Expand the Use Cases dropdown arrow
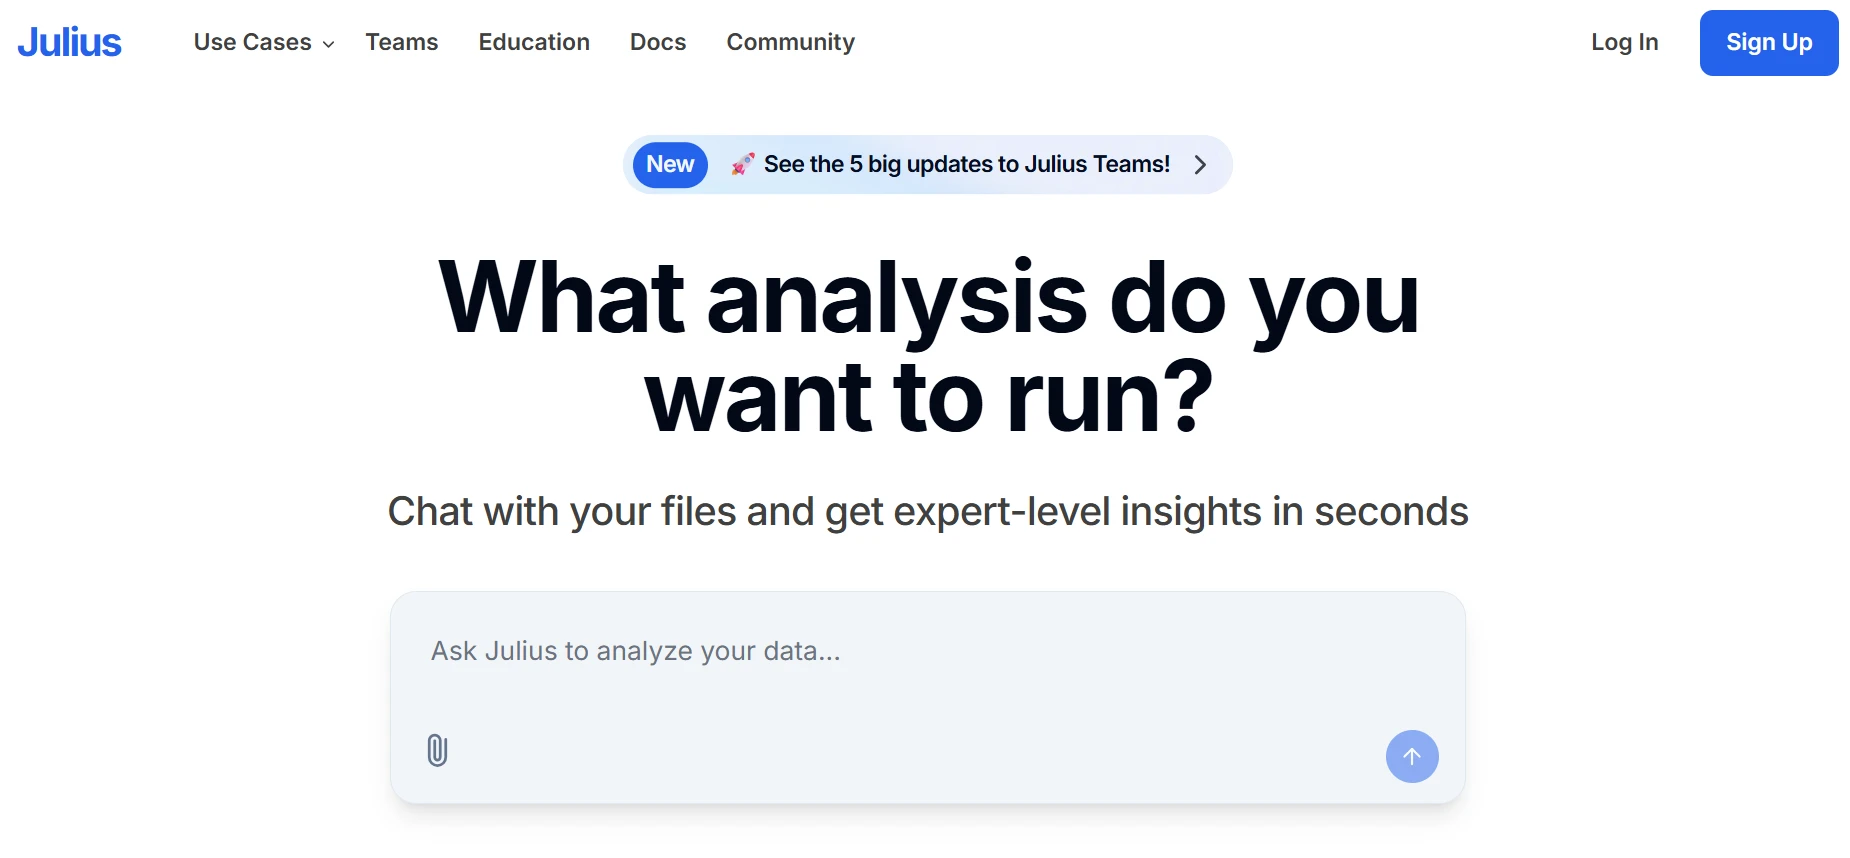The width and height of the screenshot is (1850, 858). pyautogui.click(x=328, y=44)
